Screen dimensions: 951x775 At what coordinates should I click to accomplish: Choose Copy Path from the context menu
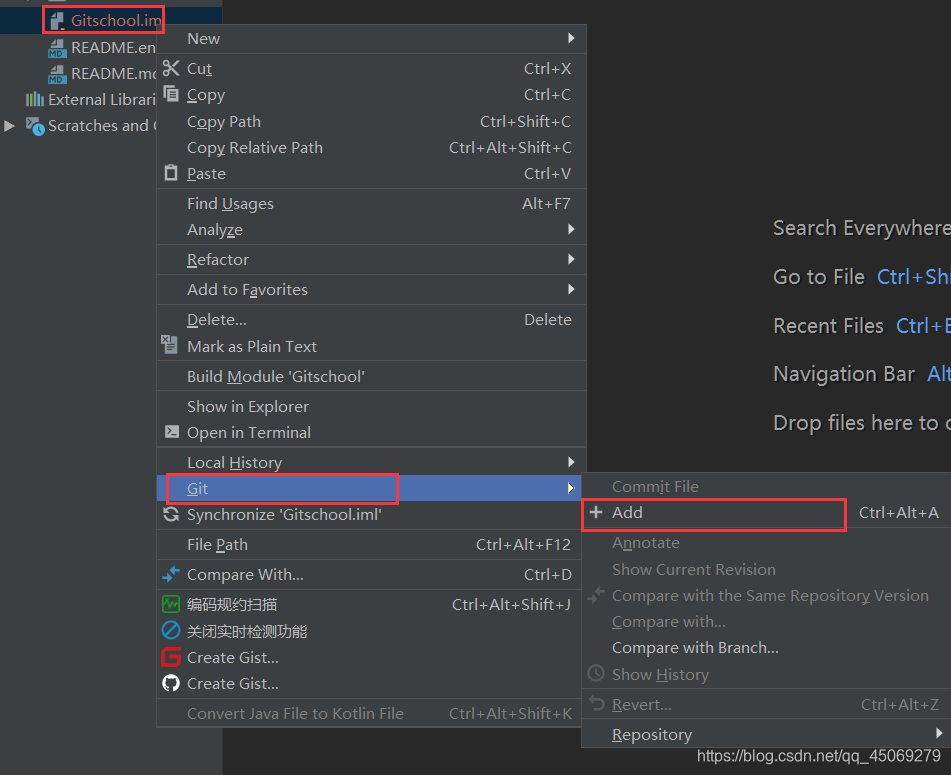click(x=371, y=121)
